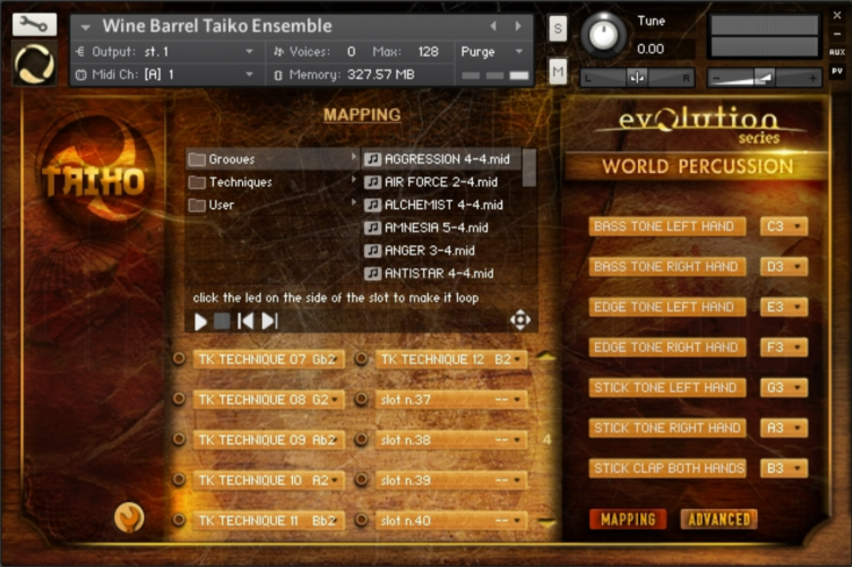Open the Purge dropdown menu
This screenshot has width=852, height=567.
pyautogui.click(x=492, y=52)
